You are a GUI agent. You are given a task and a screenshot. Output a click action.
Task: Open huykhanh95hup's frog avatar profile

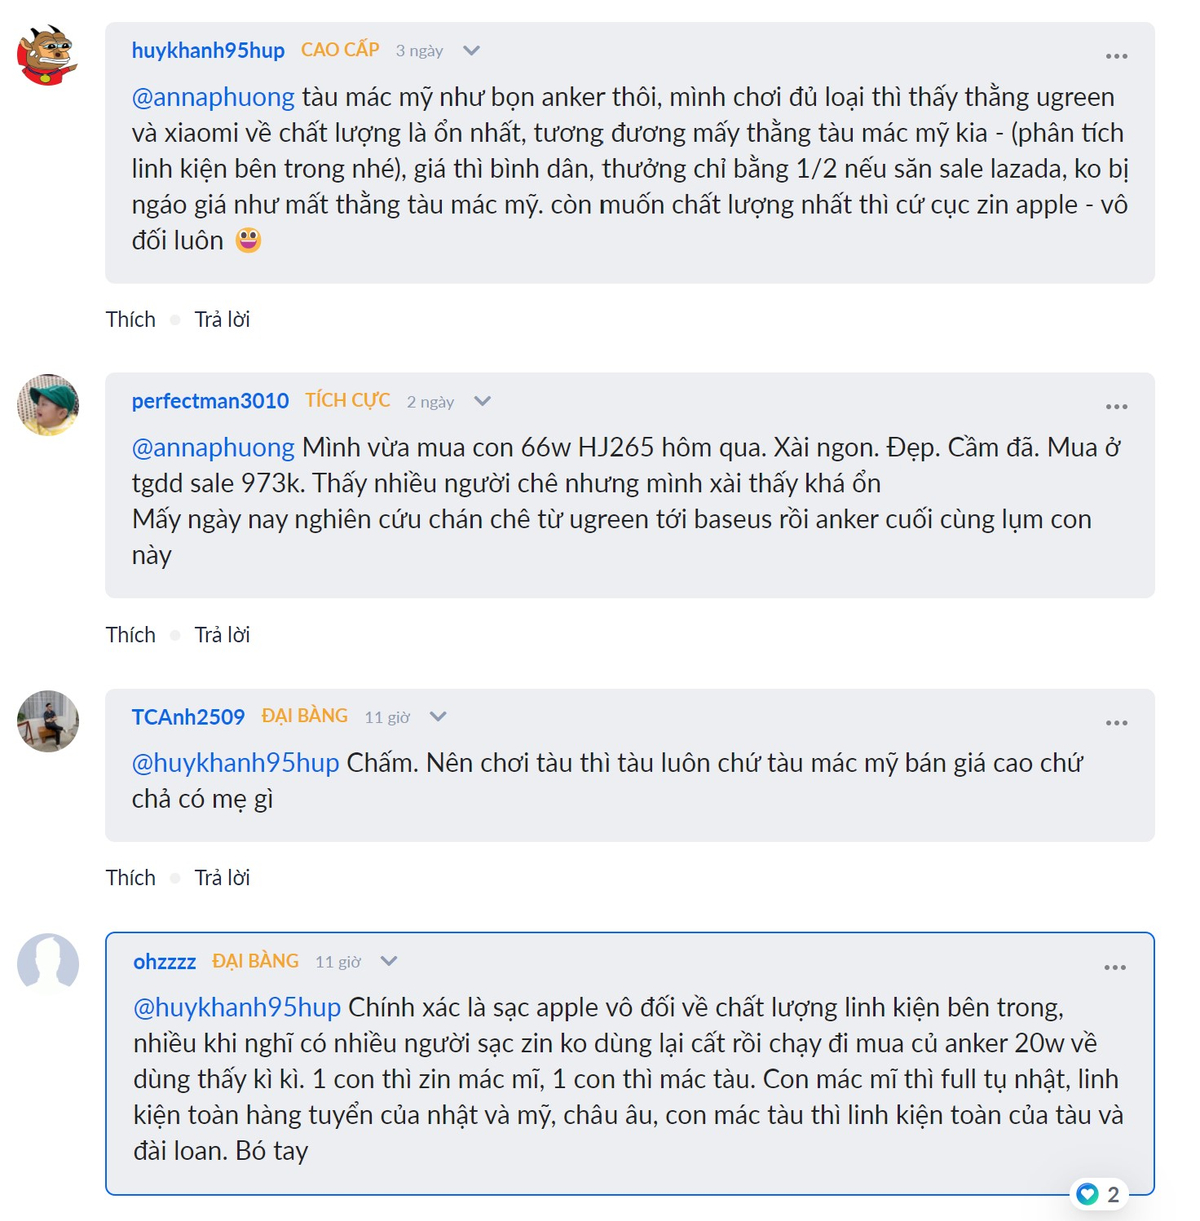coord(47,55)
